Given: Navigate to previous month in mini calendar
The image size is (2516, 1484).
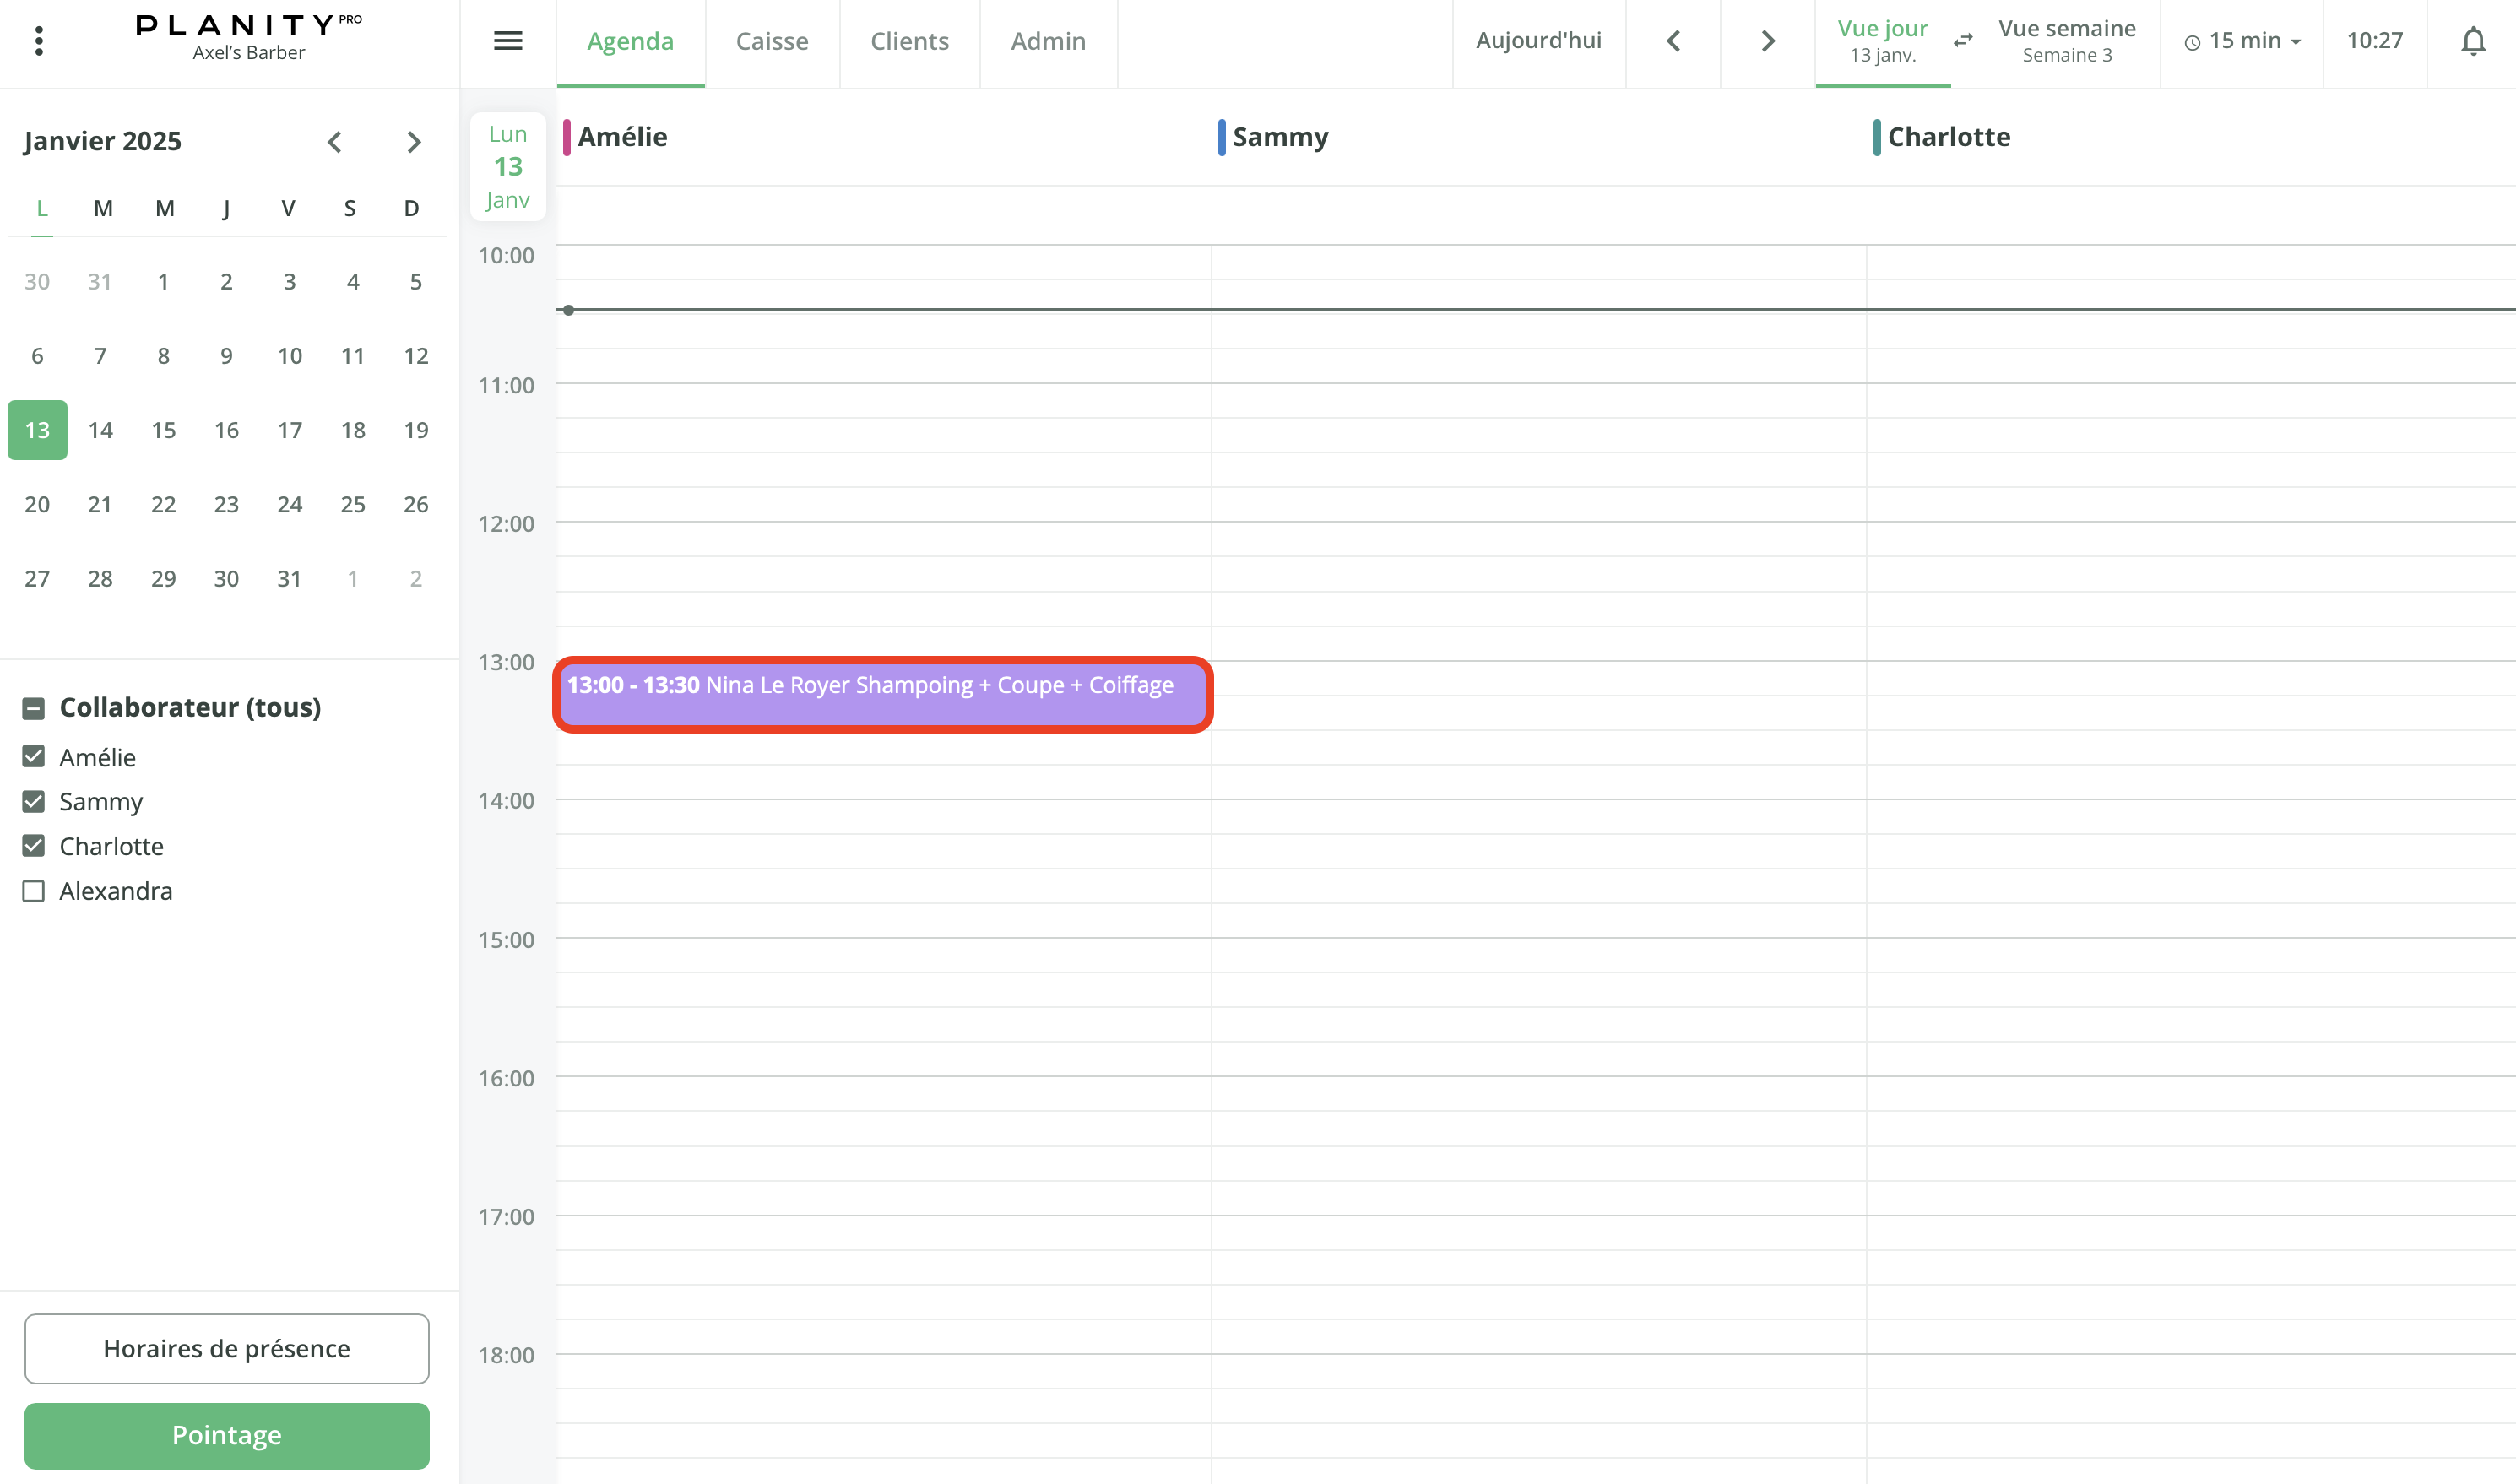Looking at the screenshot, I should (336, 142).
